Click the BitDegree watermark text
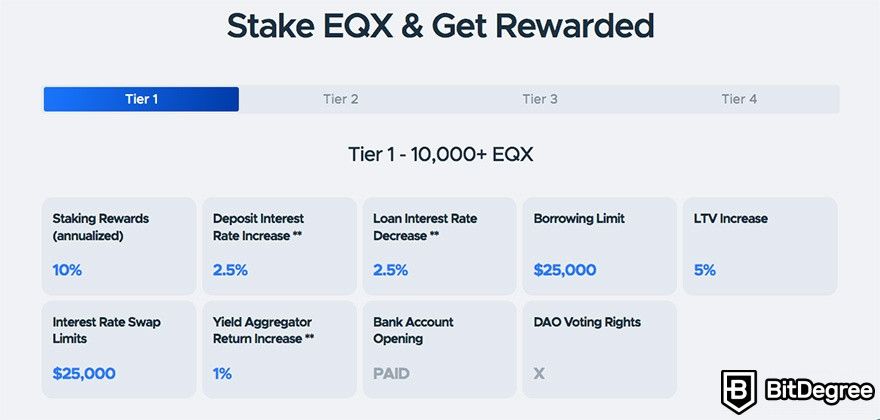Image resolution: width=880 pixels, height=420 pixels. [819, 391]
